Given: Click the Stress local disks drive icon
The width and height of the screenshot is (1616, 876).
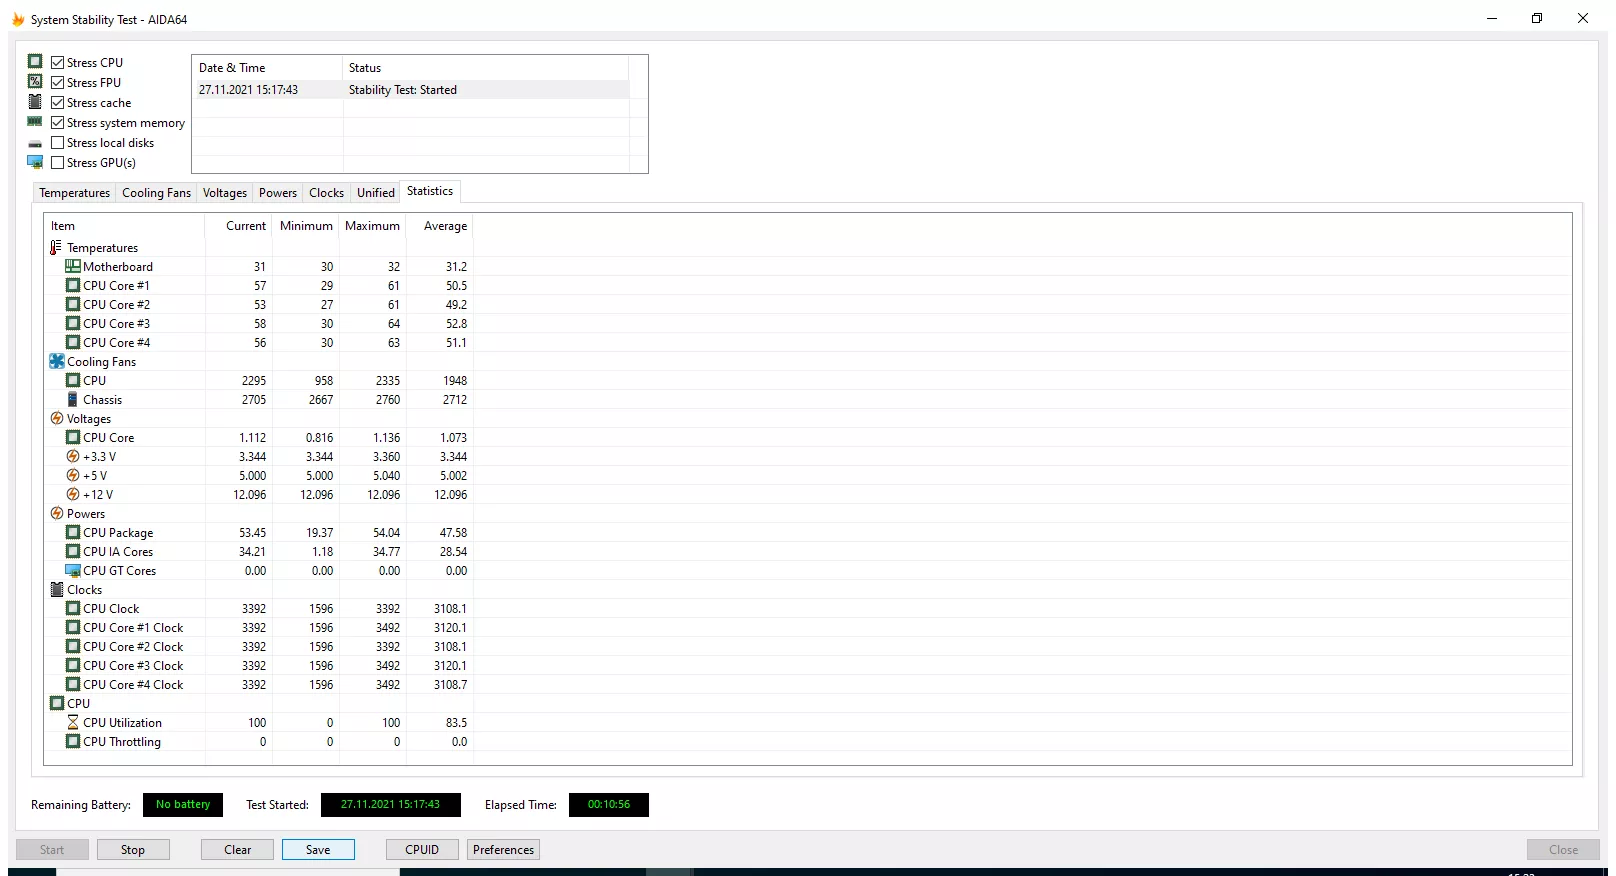Looking at the screenshot, I should coord(35,144).
